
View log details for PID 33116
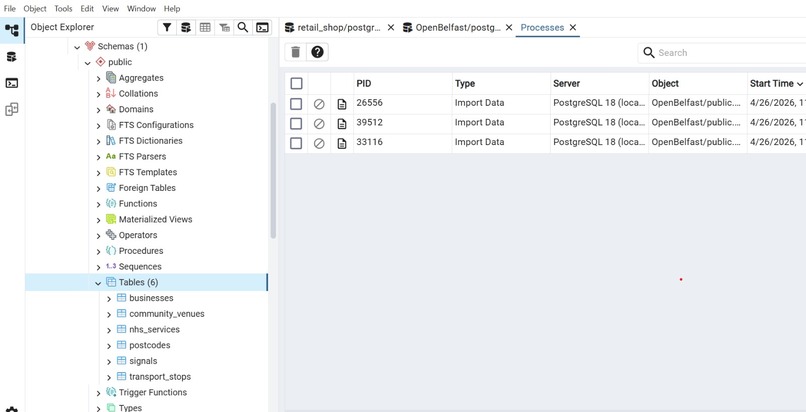click(342, 143)
